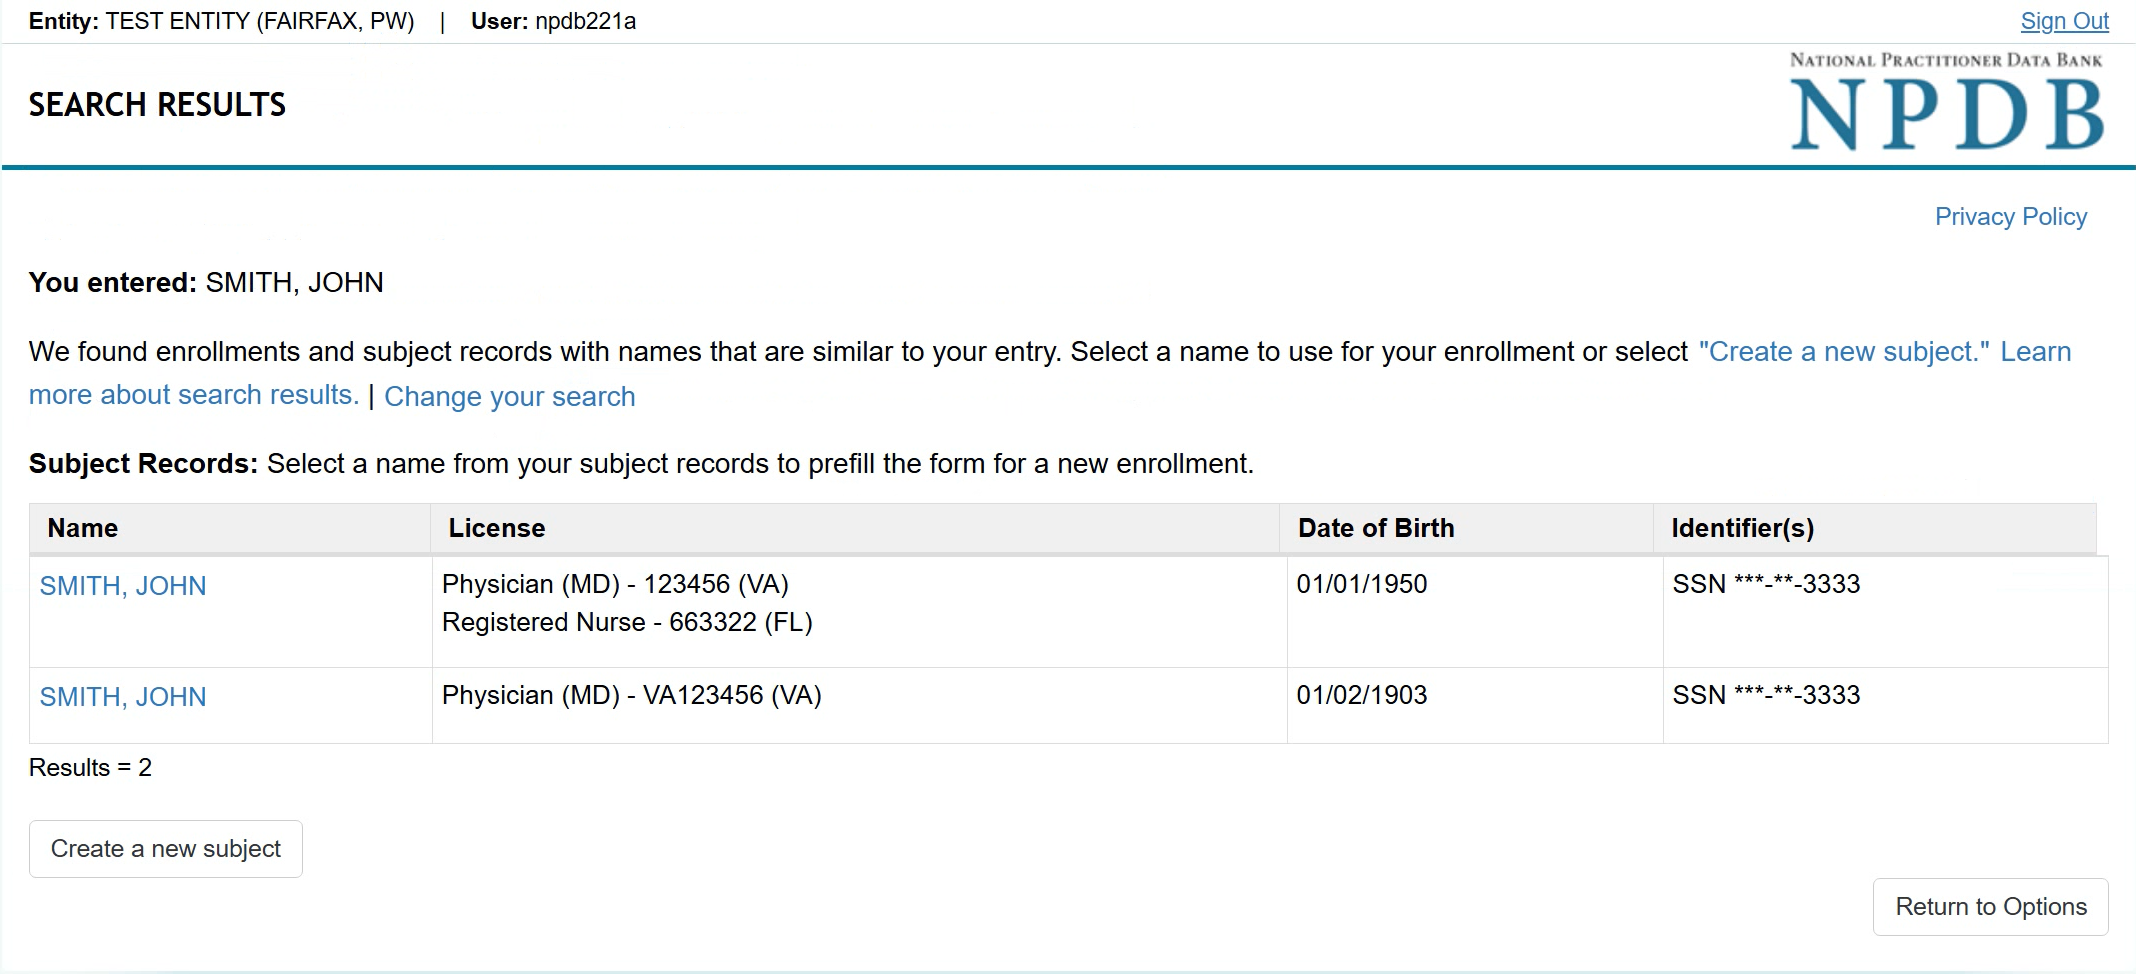Click the Date of Birth column header
Screen dimensions: 2136x974
coord(1376,528)
